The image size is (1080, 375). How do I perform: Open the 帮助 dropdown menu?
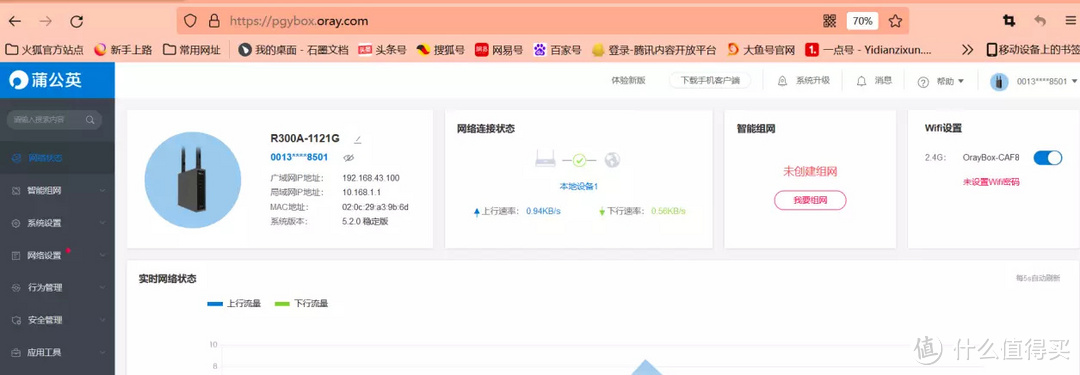[940, 81]
